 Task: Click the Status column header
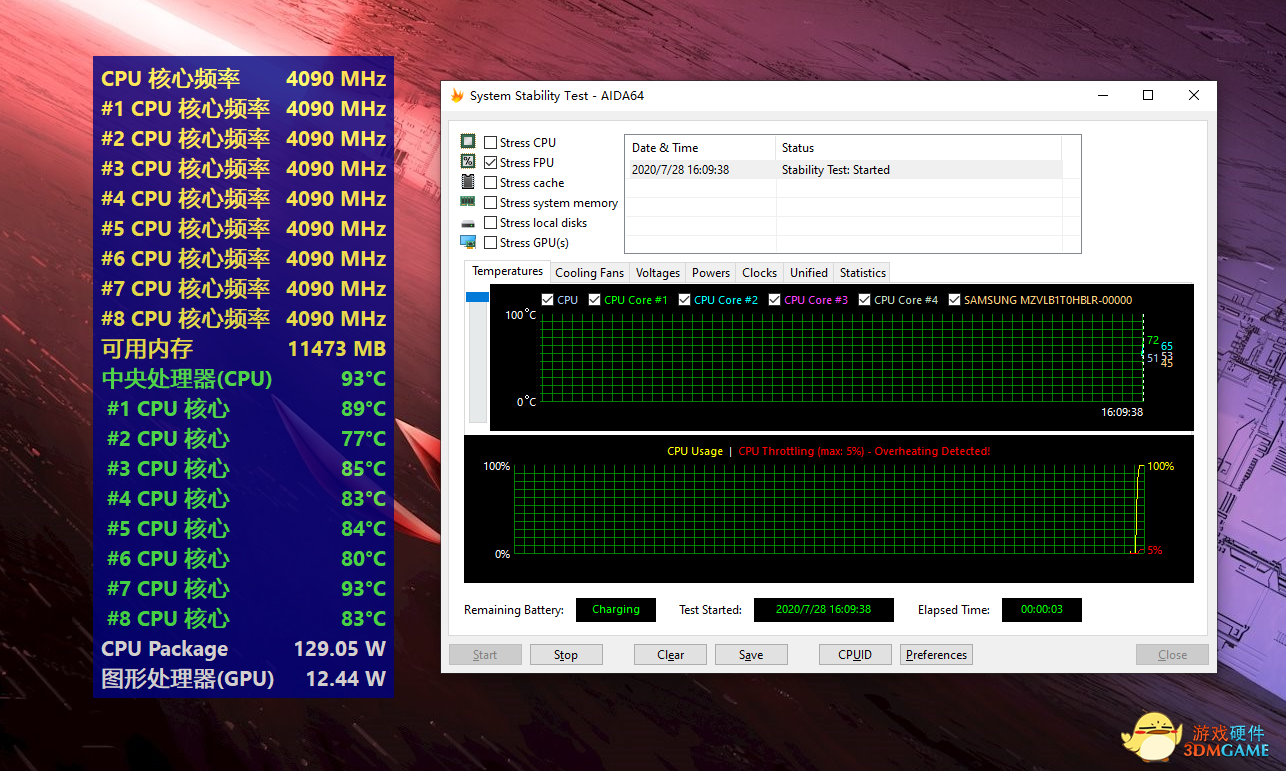point(918,148)
